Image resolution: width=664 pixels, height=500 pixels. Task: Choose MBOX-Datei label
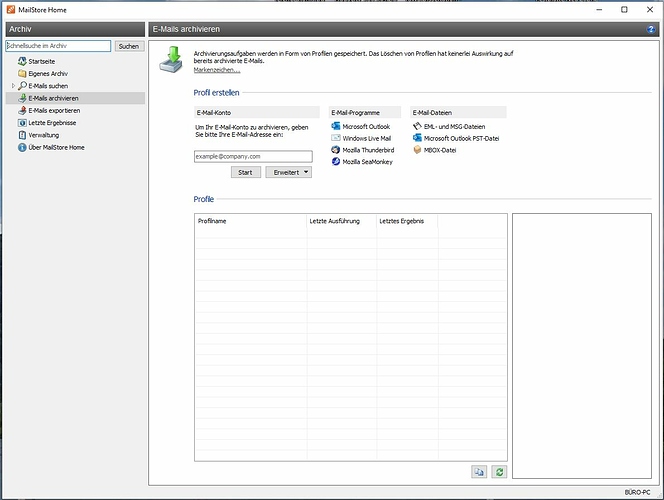pyautogui.click(x=440, y=150)
